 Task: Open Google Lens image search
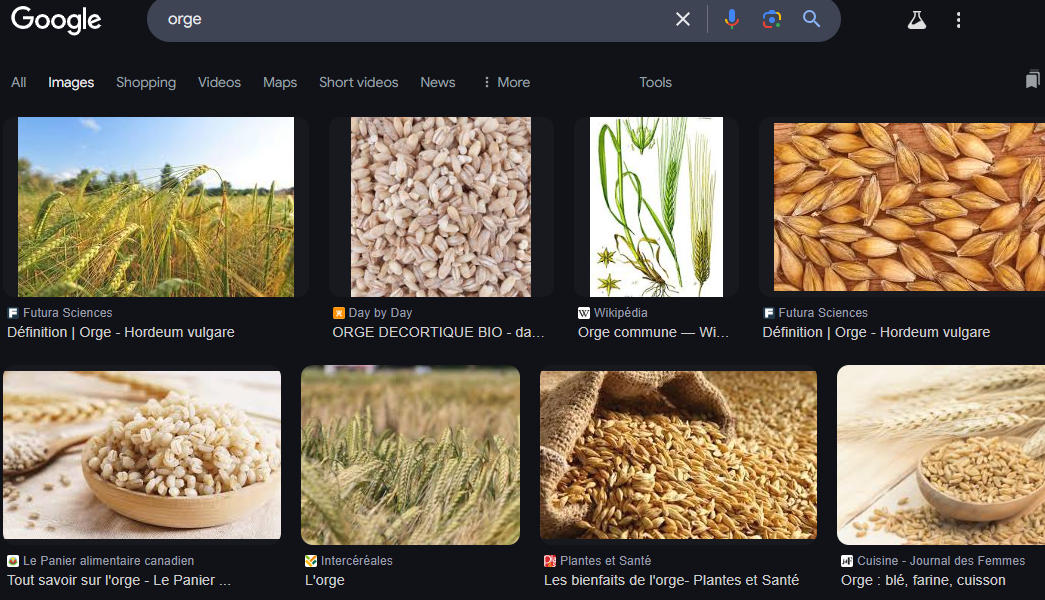pos(771,19)
